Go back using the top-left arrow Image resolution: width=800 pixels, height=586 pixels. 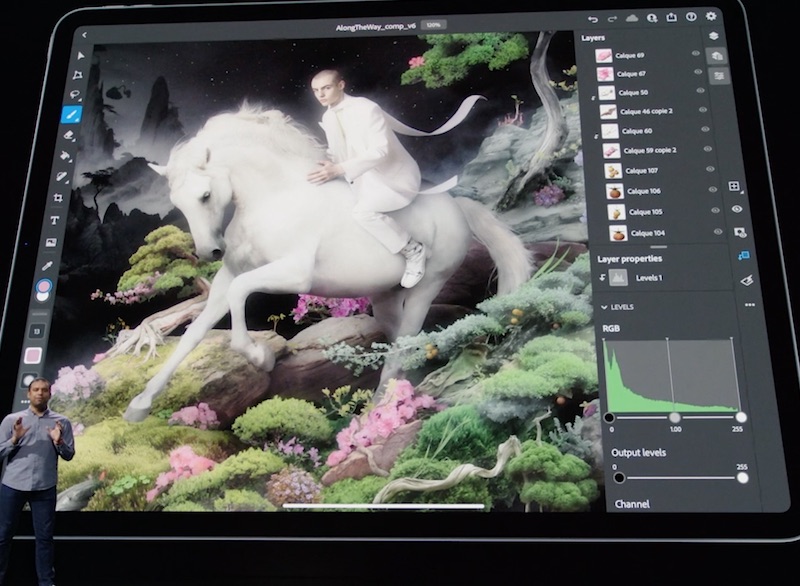(x=85, y=35)
